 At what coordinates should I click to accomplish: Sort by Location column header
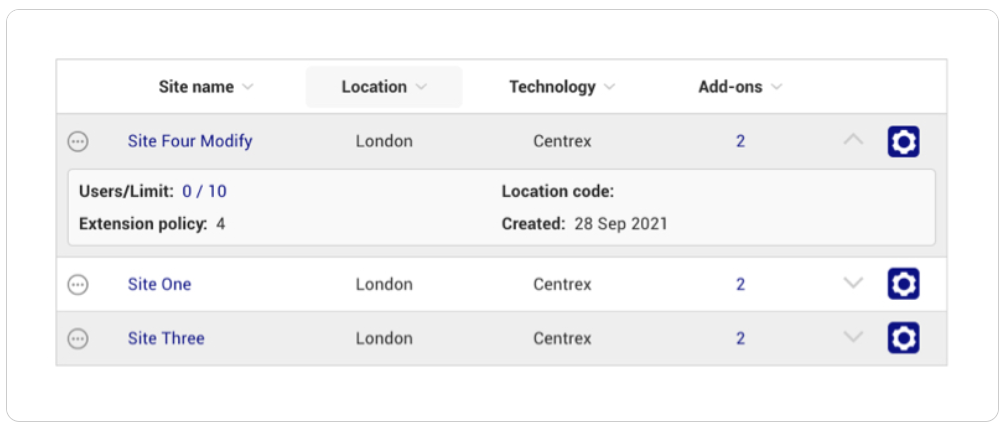click(384, 87)
